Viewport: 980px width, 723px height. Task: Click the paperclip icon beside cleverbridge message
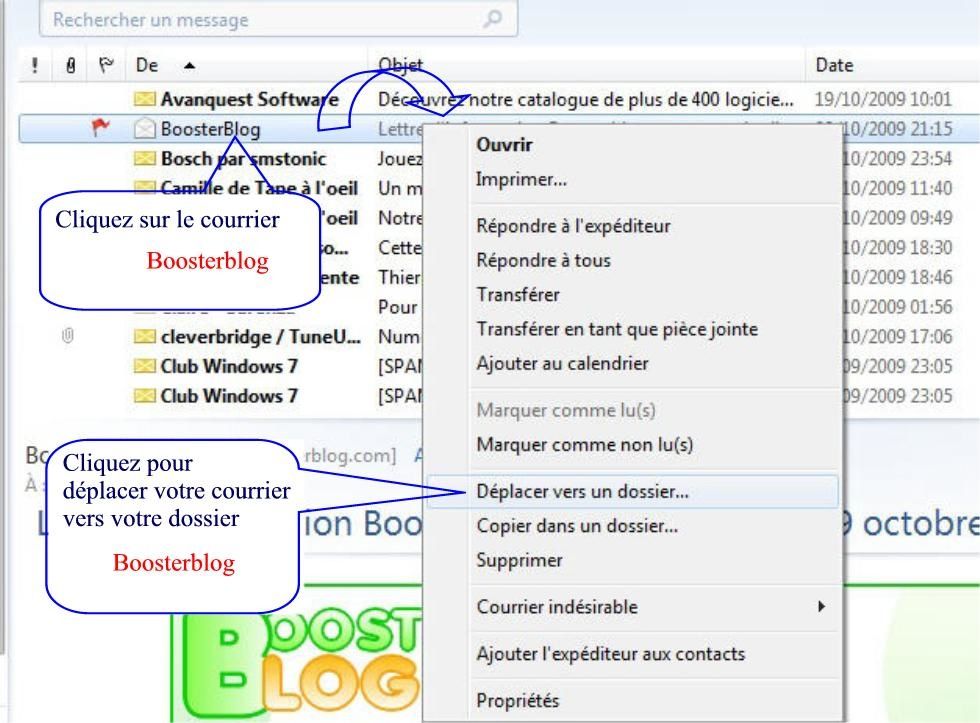68,337
